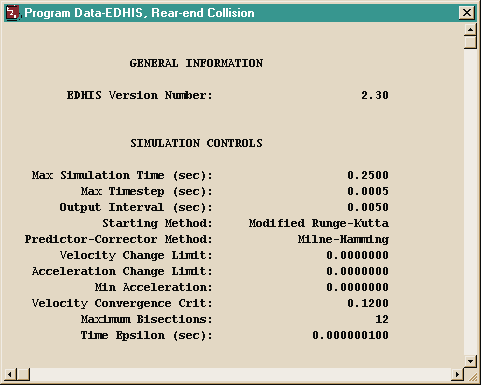Screen dimensions: 481x385
Task: Click the GENERAL INFORMATION heading
Action: 196,63
